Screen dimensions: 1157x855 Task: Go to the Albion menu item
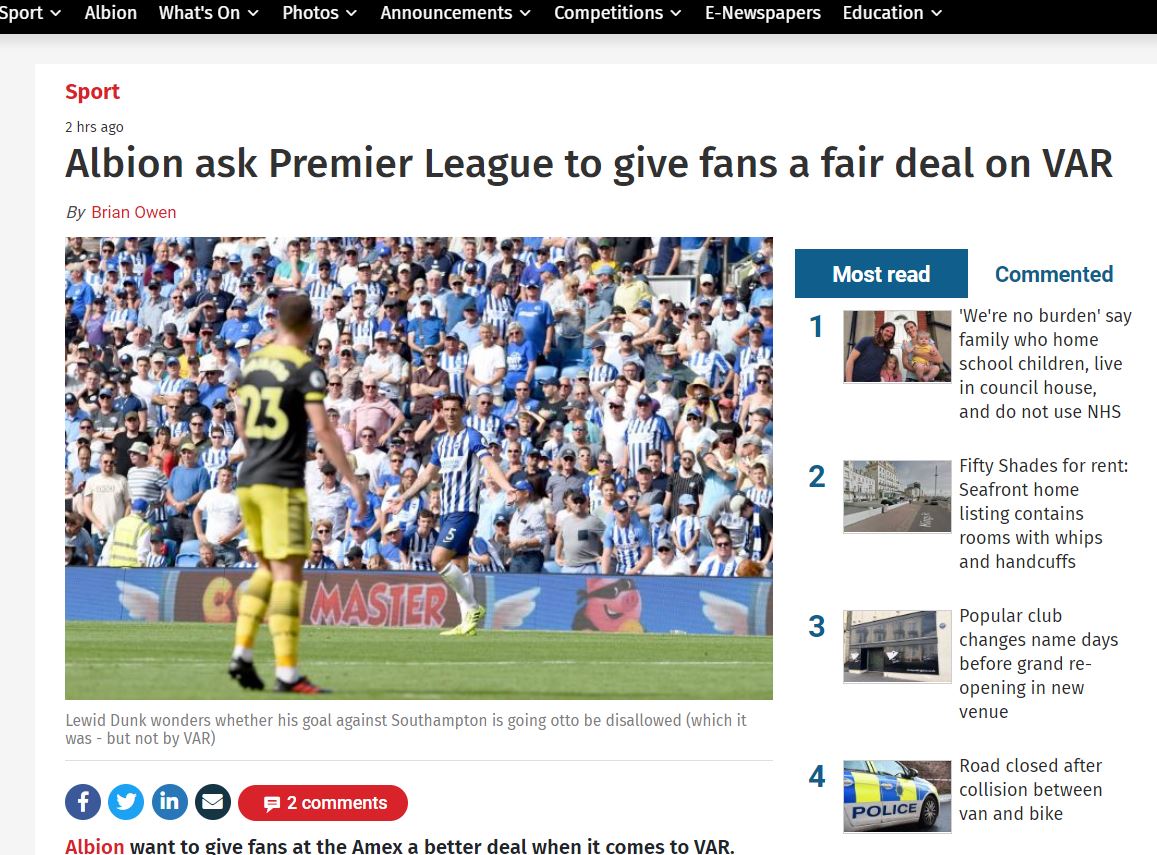coord(111,13)
